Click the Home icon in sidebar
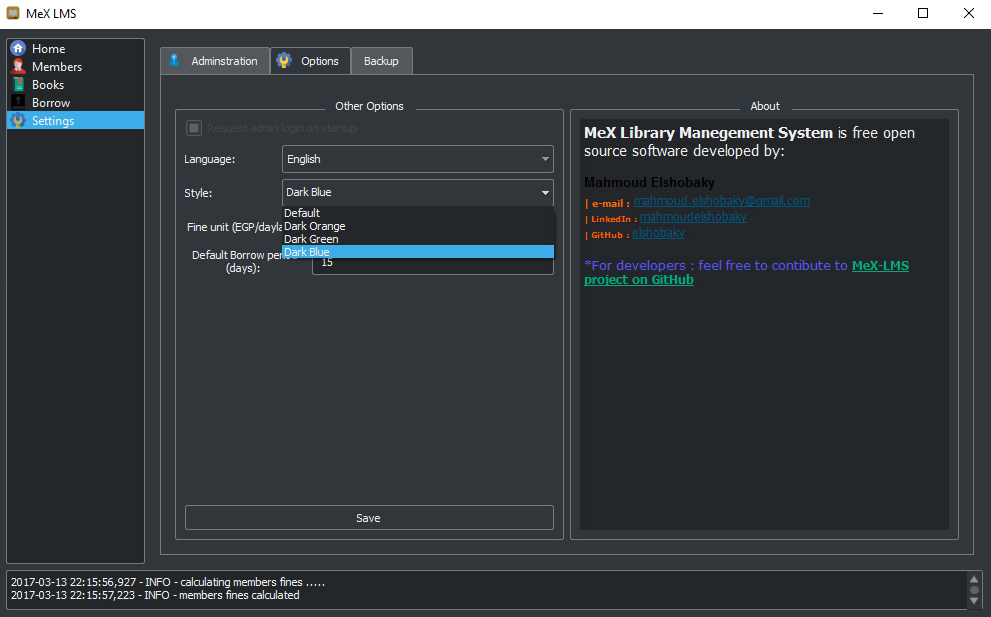Screen dimensions: 991x617 pyautogui.click(x=18, y=49)
